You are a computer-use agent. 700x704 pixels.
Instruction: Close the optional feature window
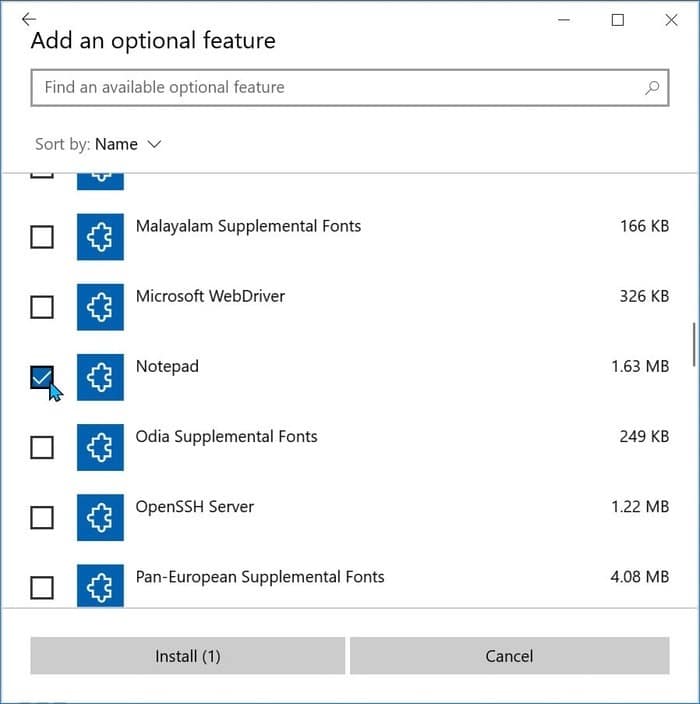click(x=671, y=20)
